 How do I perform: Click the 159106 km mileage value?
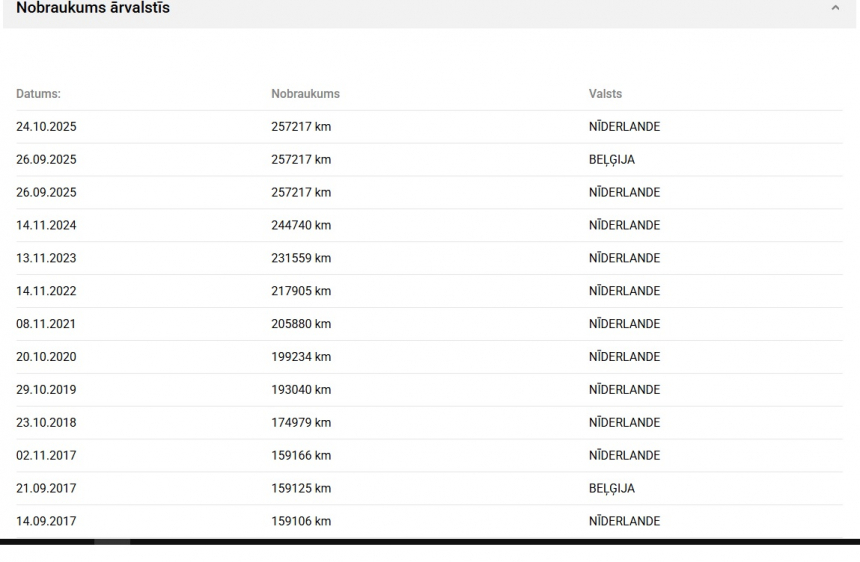[301, 521]
